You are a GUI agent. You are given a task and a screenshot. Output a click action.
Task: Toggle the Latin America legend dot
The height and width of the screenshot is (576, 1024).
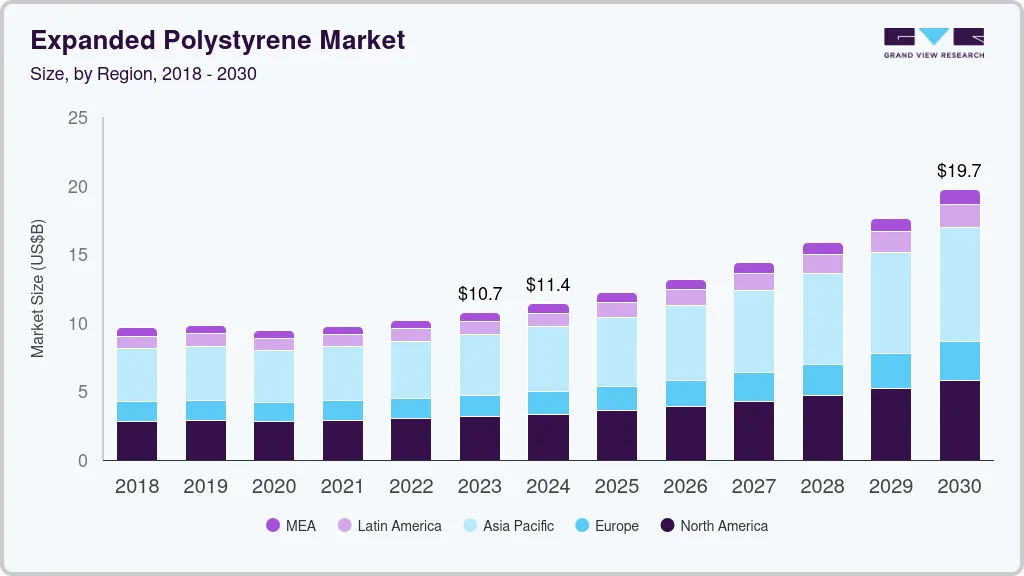pyautogui.click(x=345, y=525)
